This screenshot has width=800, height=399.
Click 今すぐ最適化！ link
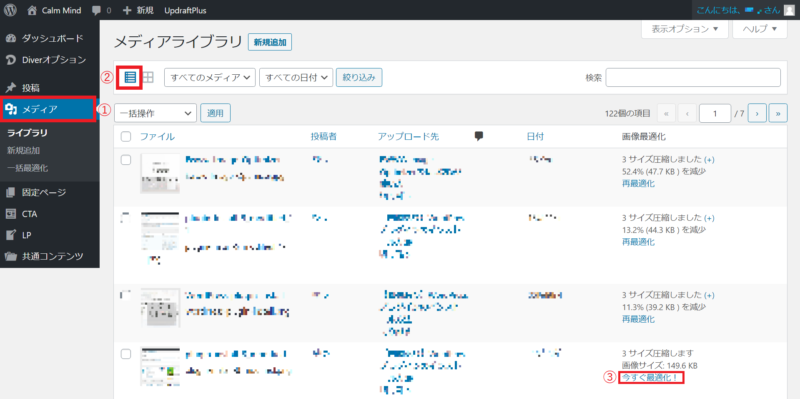[650, 378]
